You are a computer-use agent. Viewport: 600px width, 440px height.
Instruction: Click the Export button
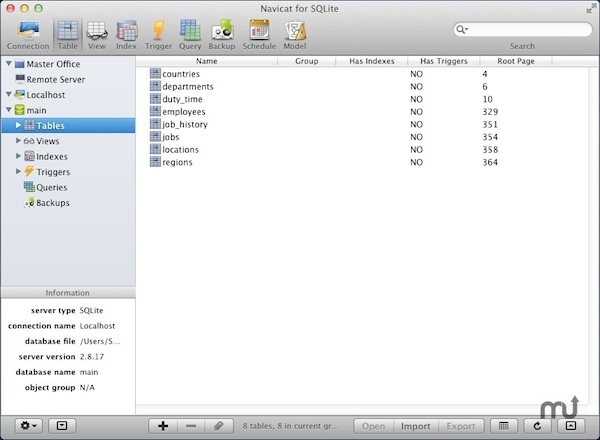point(461,426)
